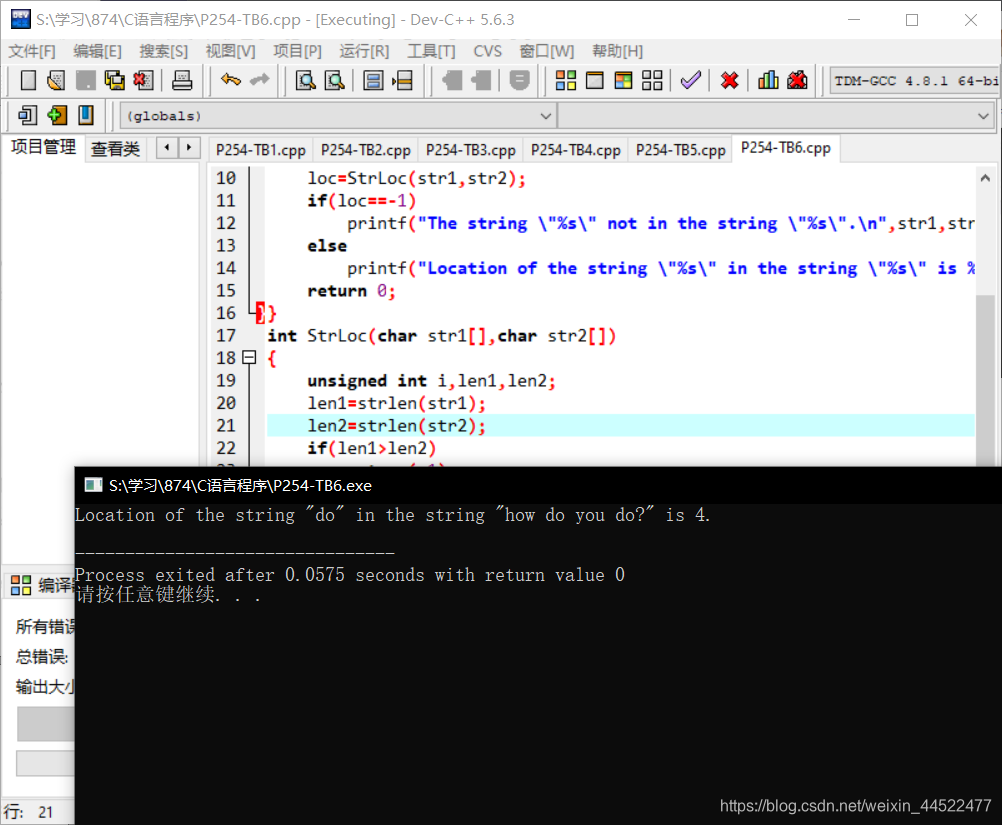The width and height of the screenshot is (1002, 825).
Task: Click the red X Stop Execution icon
Action: 729,81
